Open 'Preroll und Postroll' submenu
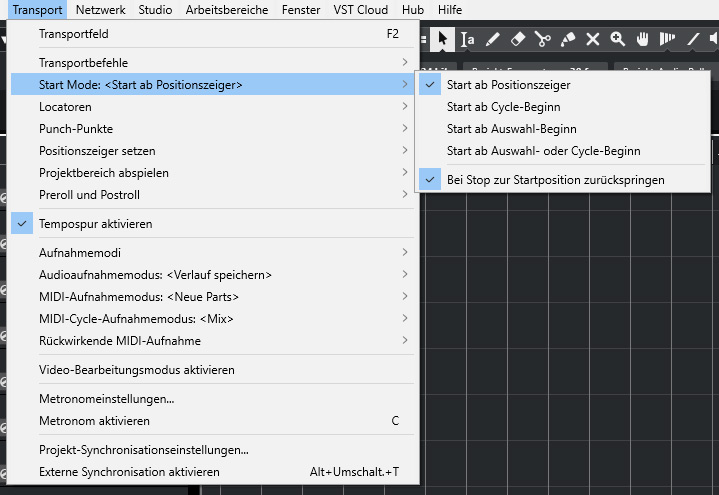This screenshot has height=495, width=719. click(89, 194)
